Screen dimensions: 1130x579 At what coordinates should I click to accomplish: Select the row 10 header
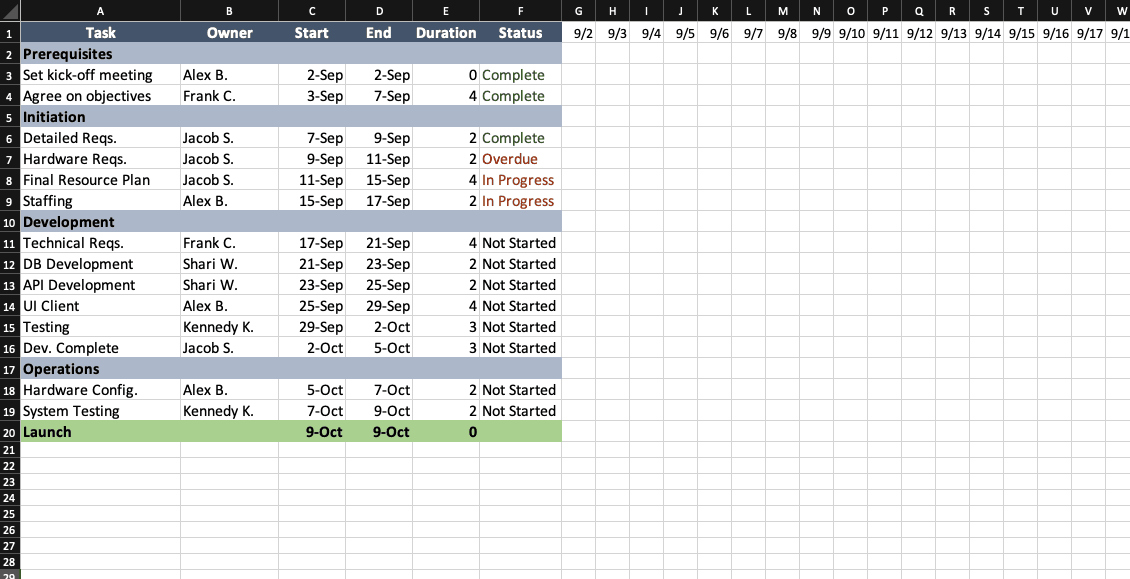[x=9, y=222]
